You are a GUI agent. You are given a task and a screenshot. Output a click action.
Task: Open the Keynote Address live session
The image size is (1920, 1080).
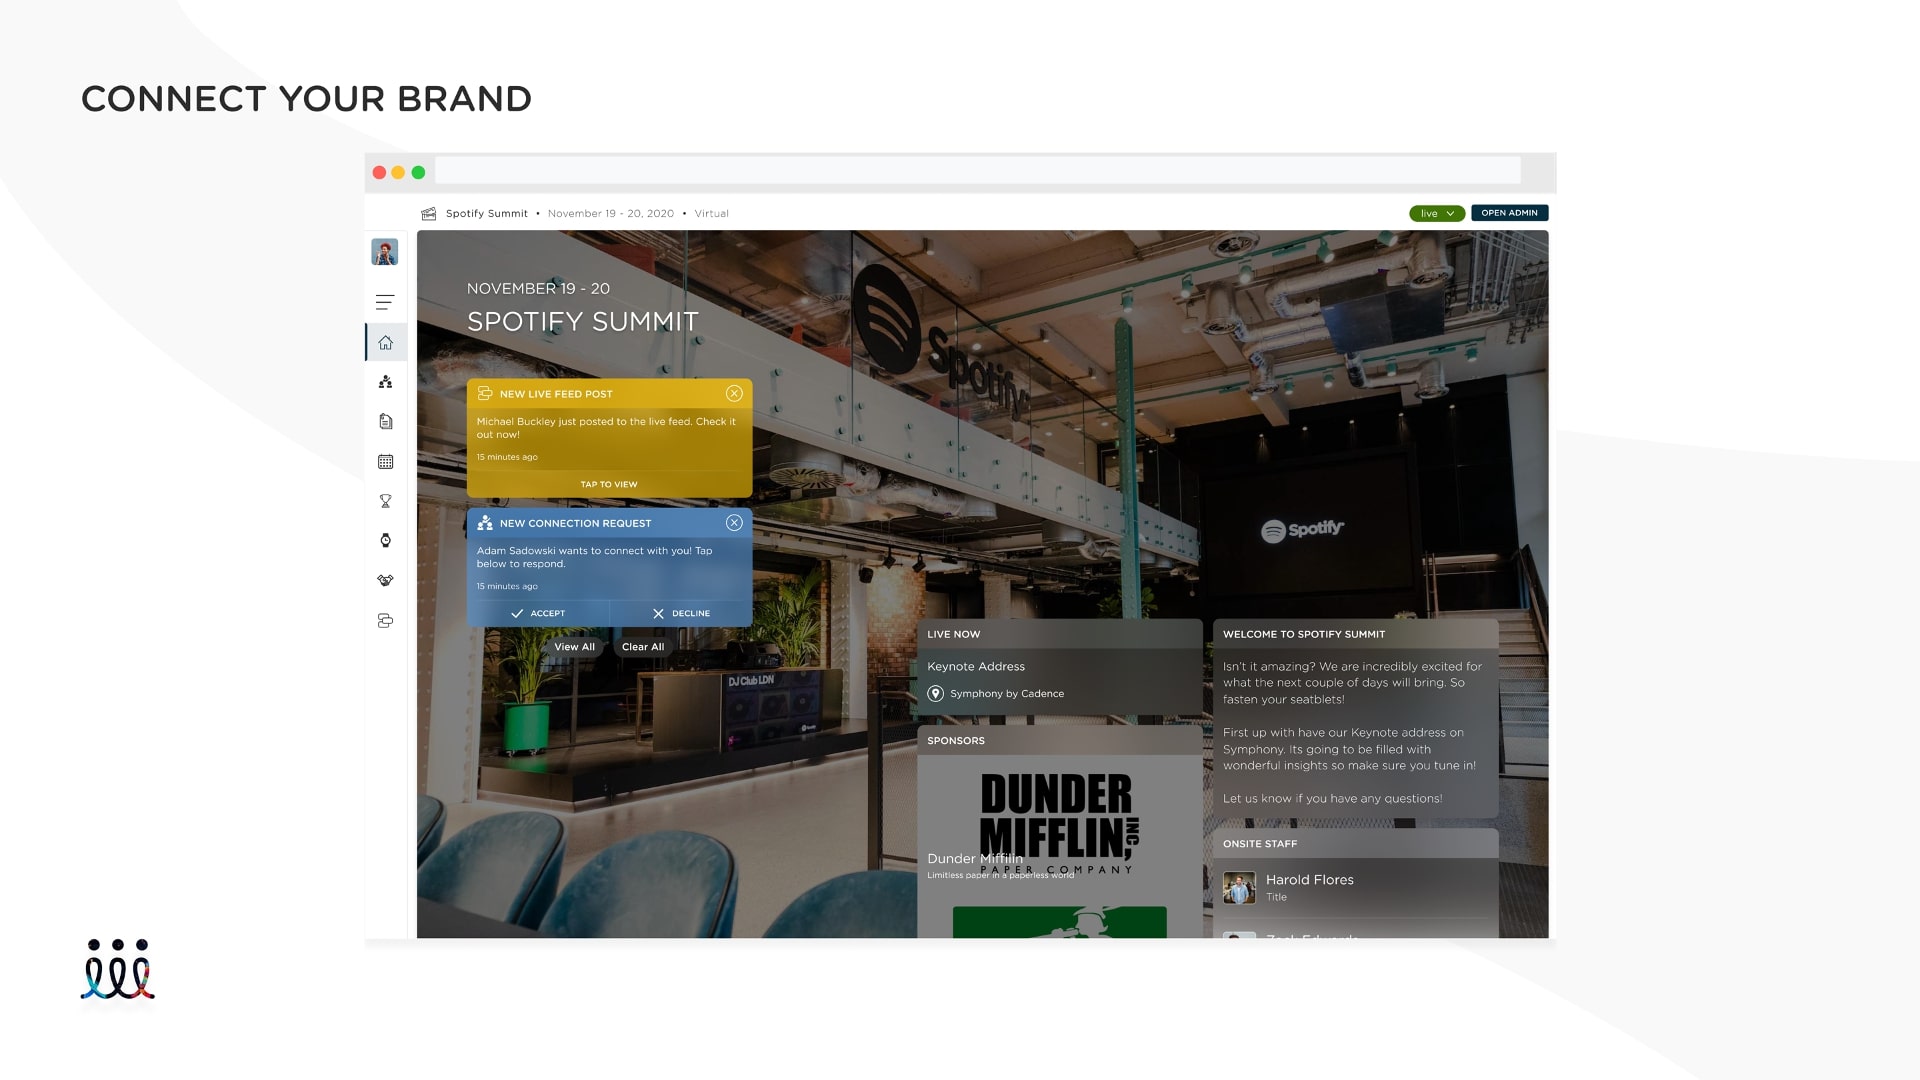976,666
